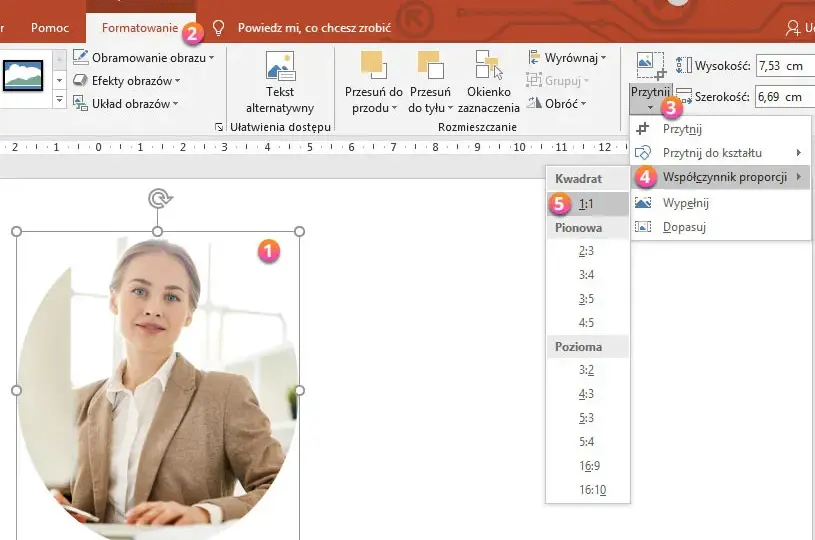This screenshot has height=540, width=815.
Task: Click top-right resize handle of the picture
Action: [299, 231]
